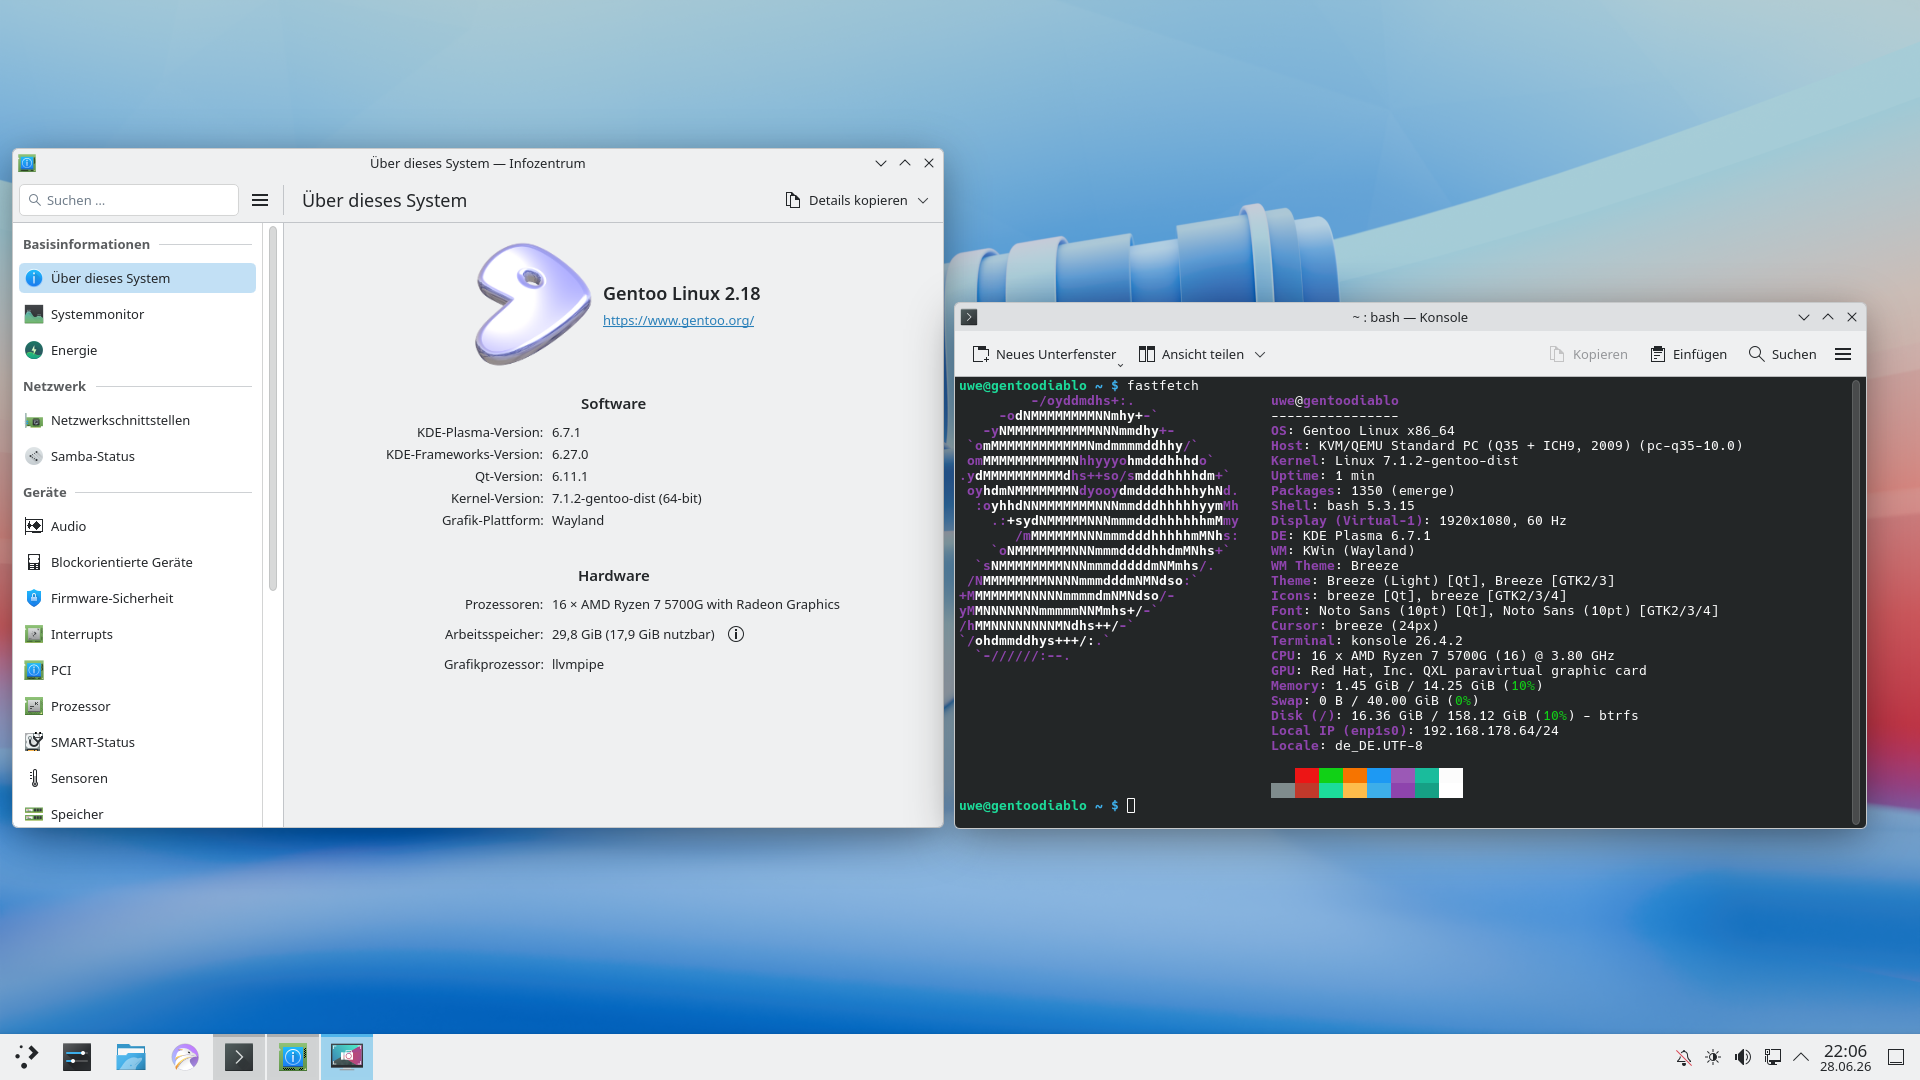Open the Speicher sidebar entry

click(137, 814)
